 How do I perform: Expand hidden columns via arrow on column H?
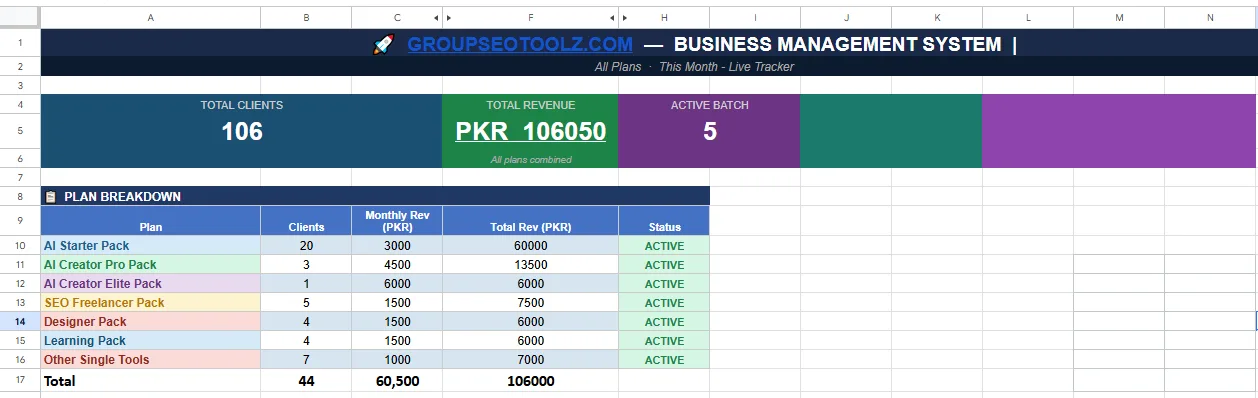pos(624,18)
